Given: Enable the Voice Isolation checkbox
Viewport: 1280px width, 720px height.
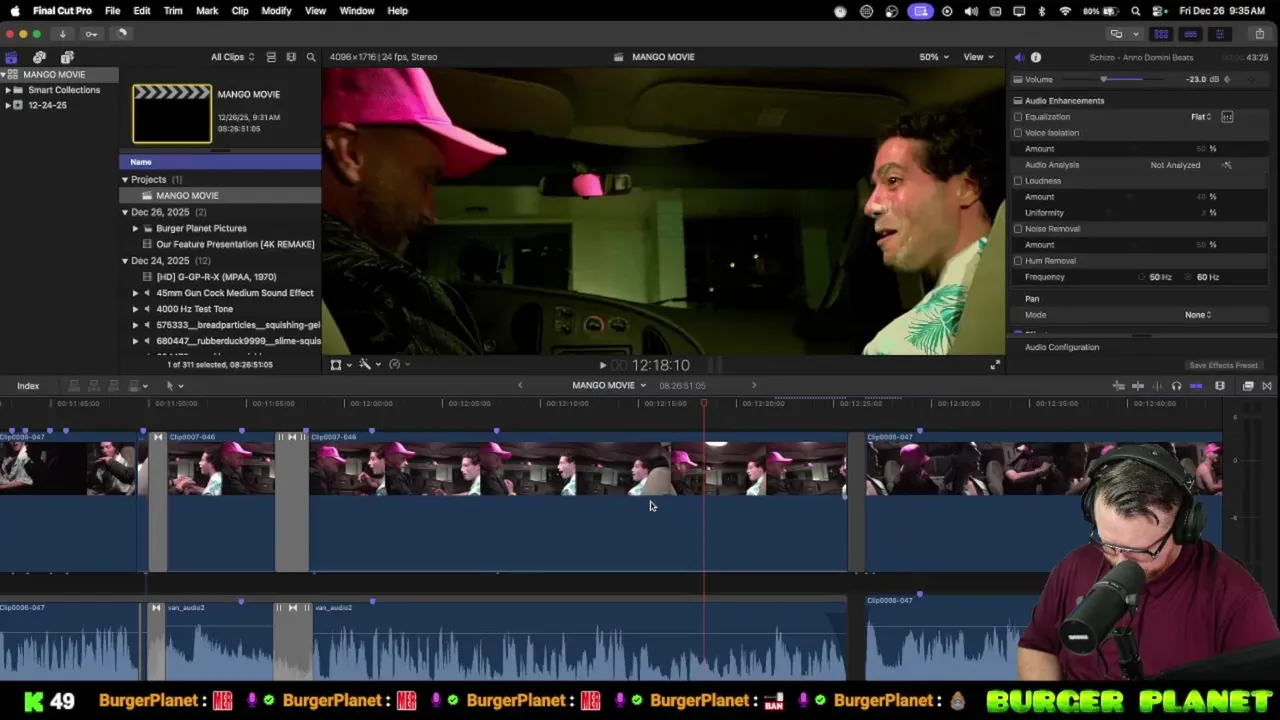Looking at the screenshot, I should 1018,133.
